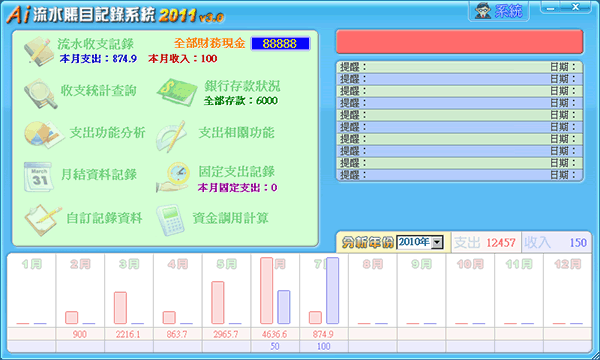Open the 自訂記錄資料 clipboard icon

[x=42, y=220]
